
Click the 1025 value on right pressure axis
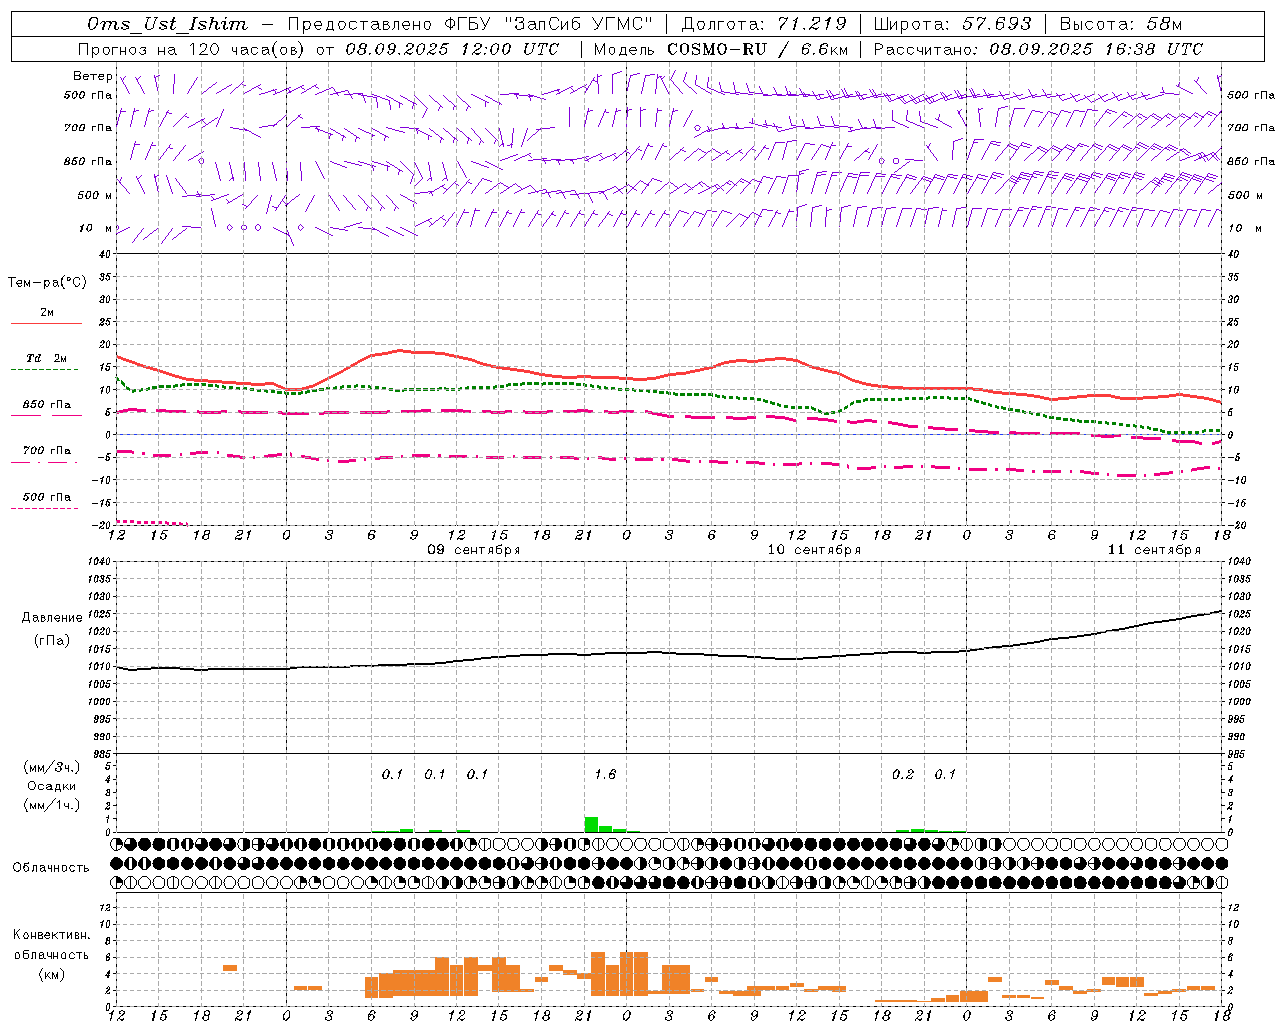point(1239,614)
